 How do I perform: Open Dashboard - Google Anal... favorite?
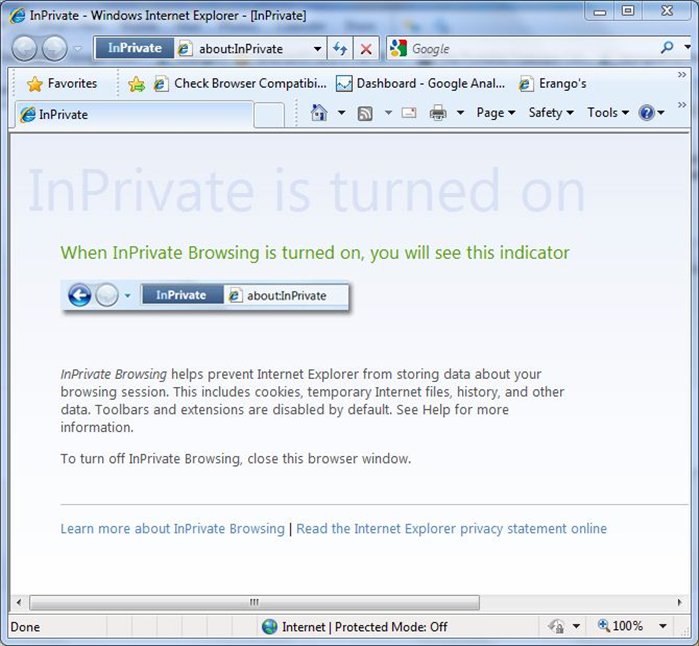pyautogui.click(x=420, y=83)
